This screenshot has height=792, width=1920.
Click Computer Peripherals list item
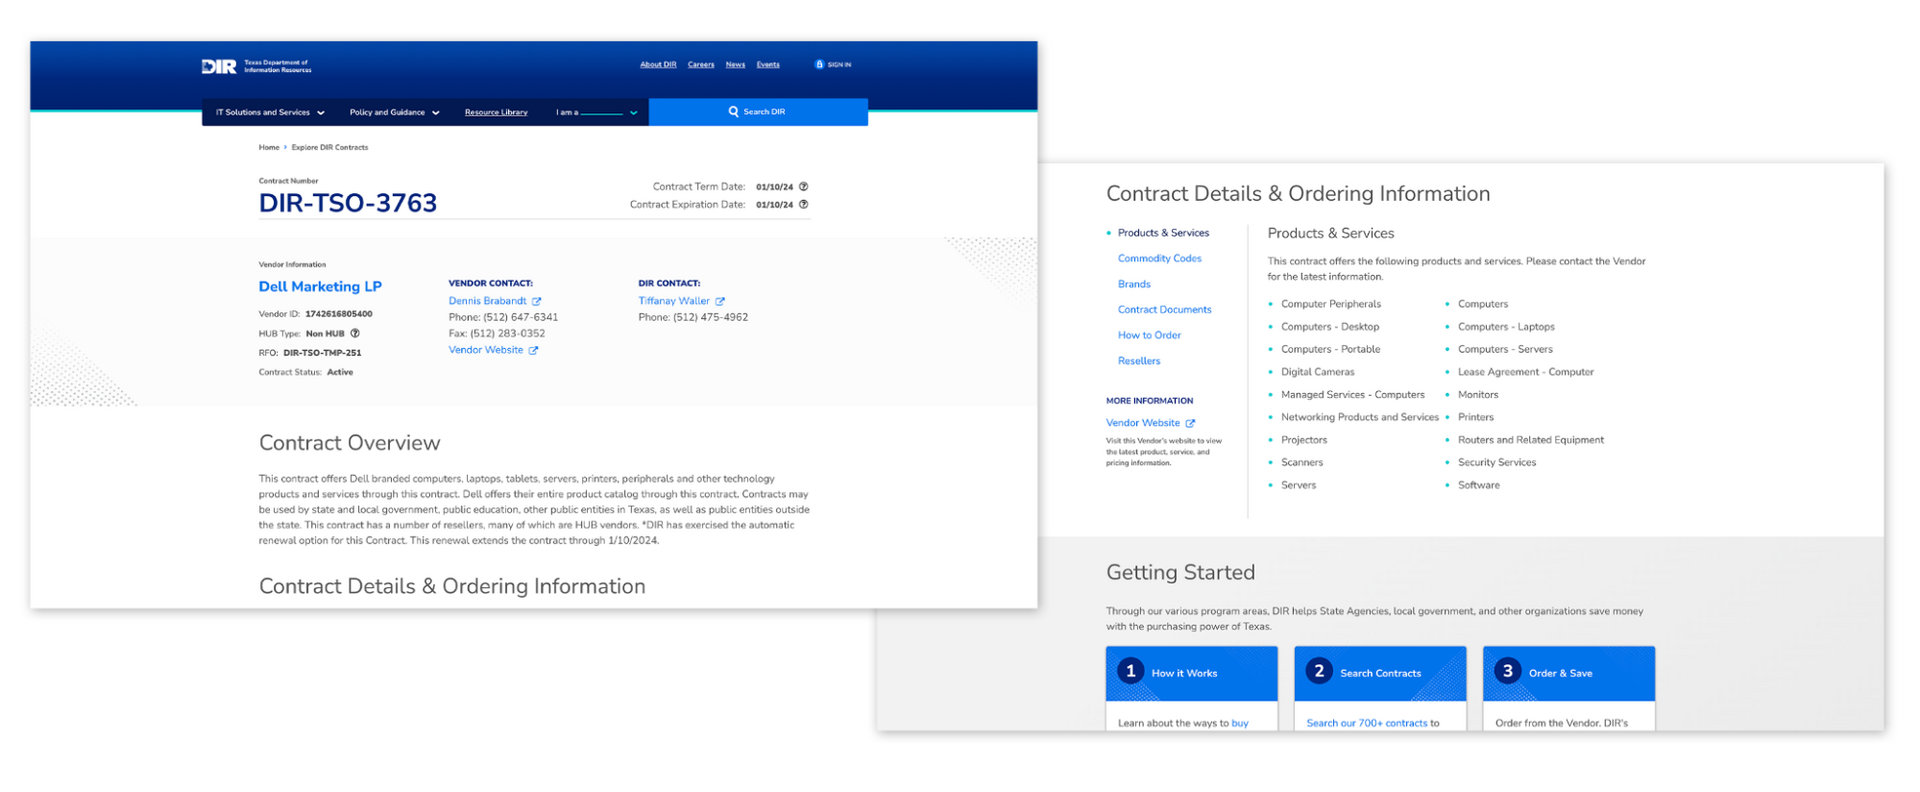[x=1331, y=304]
